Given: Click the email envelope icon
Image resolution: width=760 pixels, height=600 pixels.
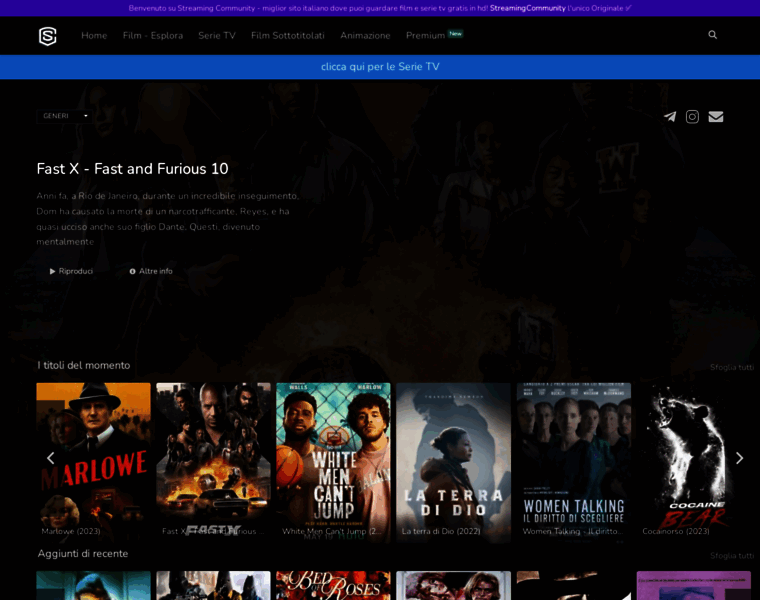Looking at the screenshot, I should click(x=715, y=117).
